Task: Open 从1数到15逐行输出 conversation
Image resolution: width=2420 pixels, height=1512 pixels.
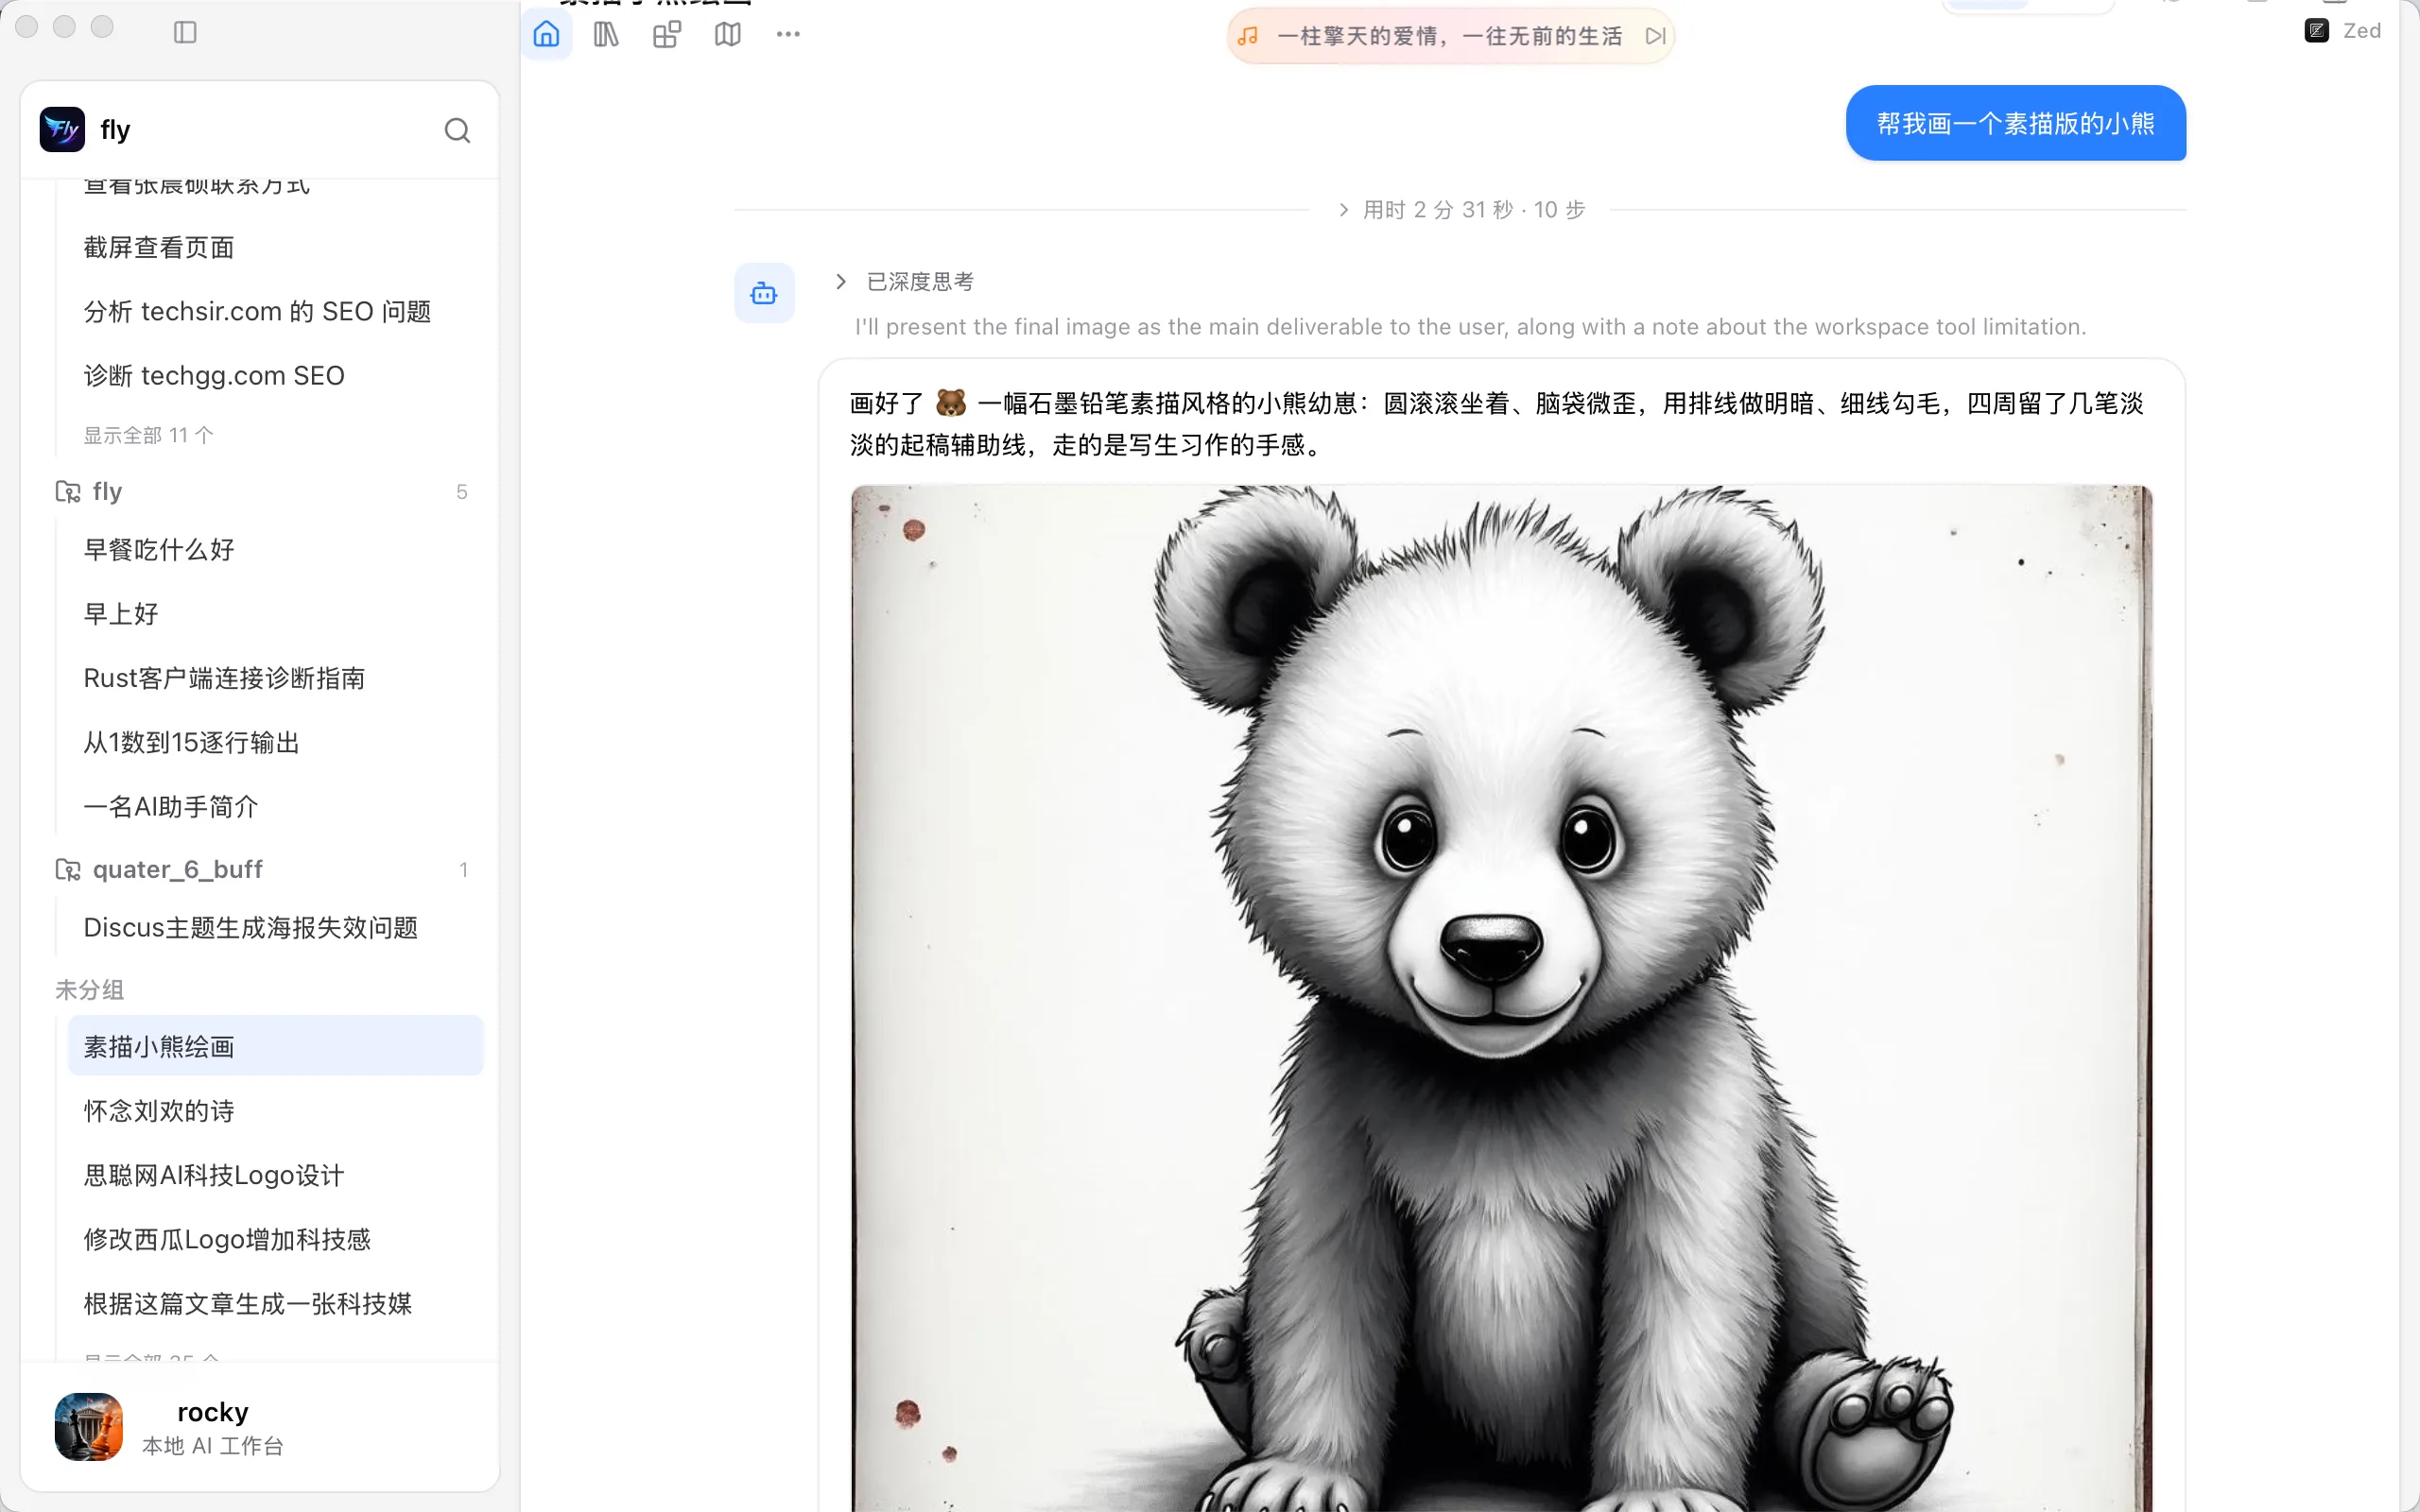Action: click(275, 743)
